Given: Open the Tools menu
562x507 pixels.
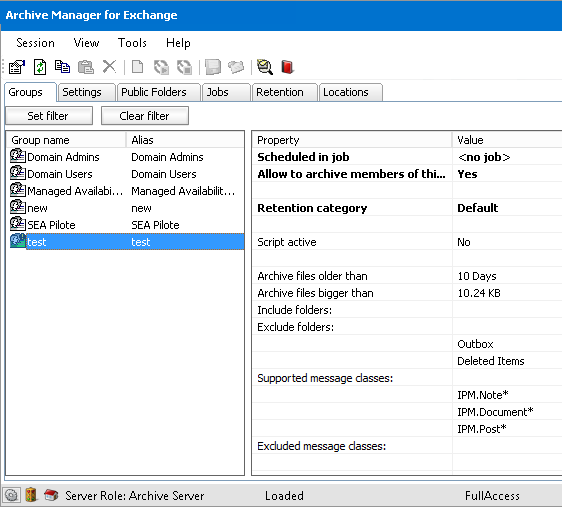Looking at the screenshot, I should [132, 43].
